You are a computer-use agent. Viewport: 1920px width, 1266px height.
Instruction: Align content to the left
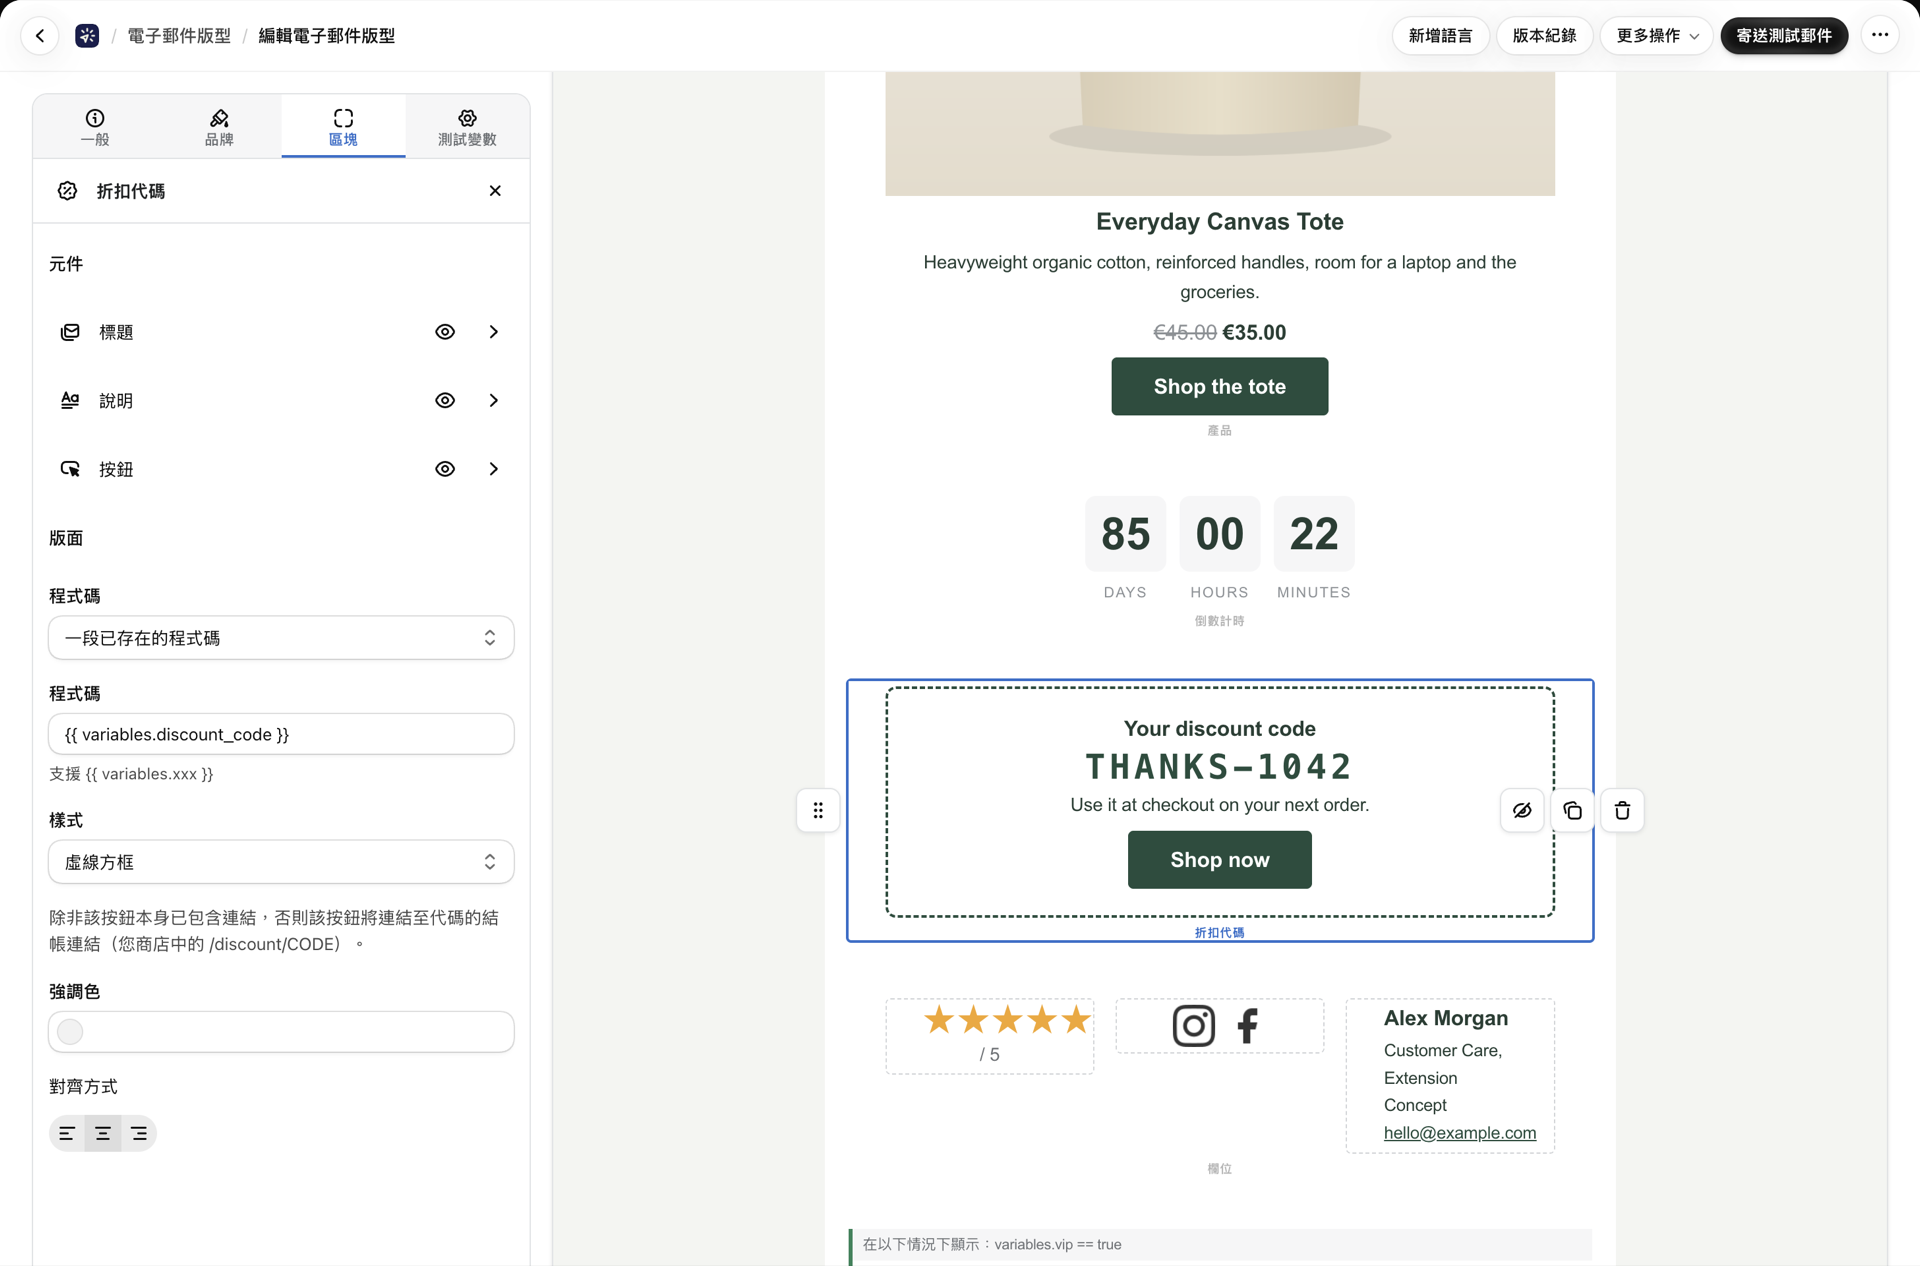(x=67, y=1133)
